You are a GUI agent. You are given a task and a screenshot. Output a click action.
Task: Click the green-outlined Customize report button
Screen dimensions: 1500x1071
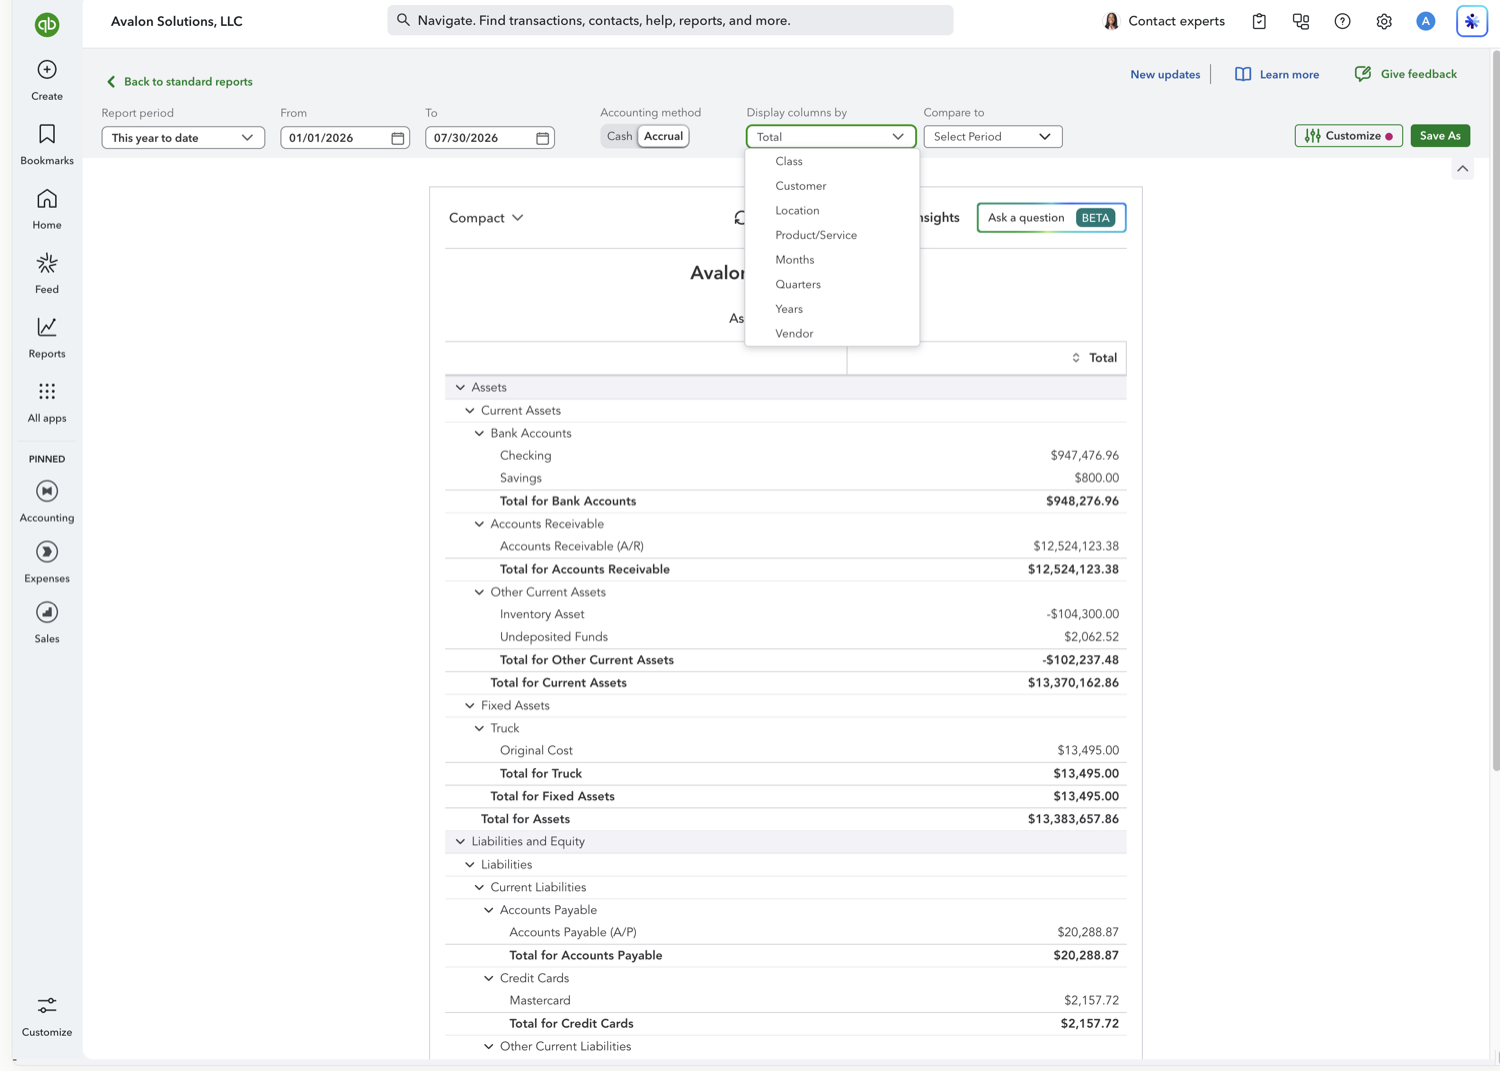click(1348, 136)
